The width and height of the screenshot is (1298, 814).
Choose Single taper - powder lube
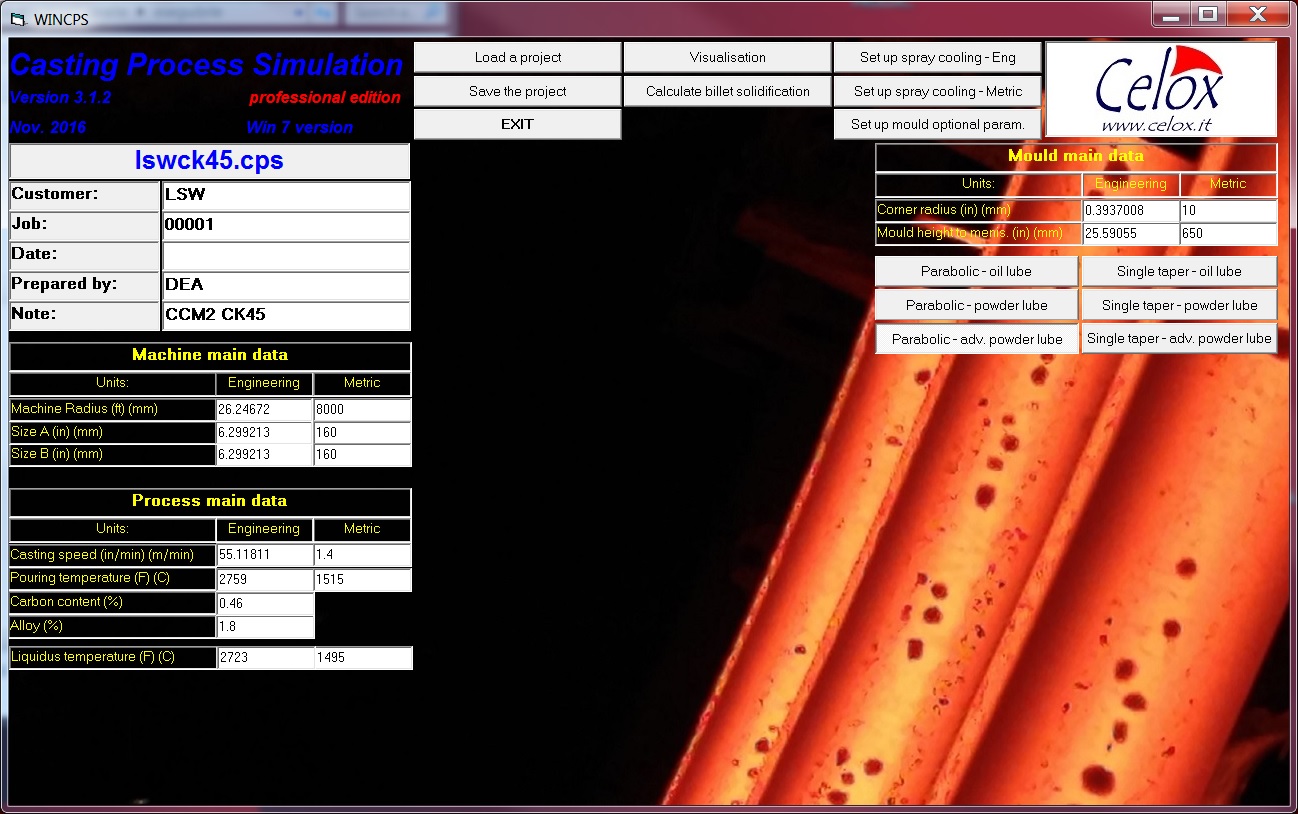point(1179,305)
